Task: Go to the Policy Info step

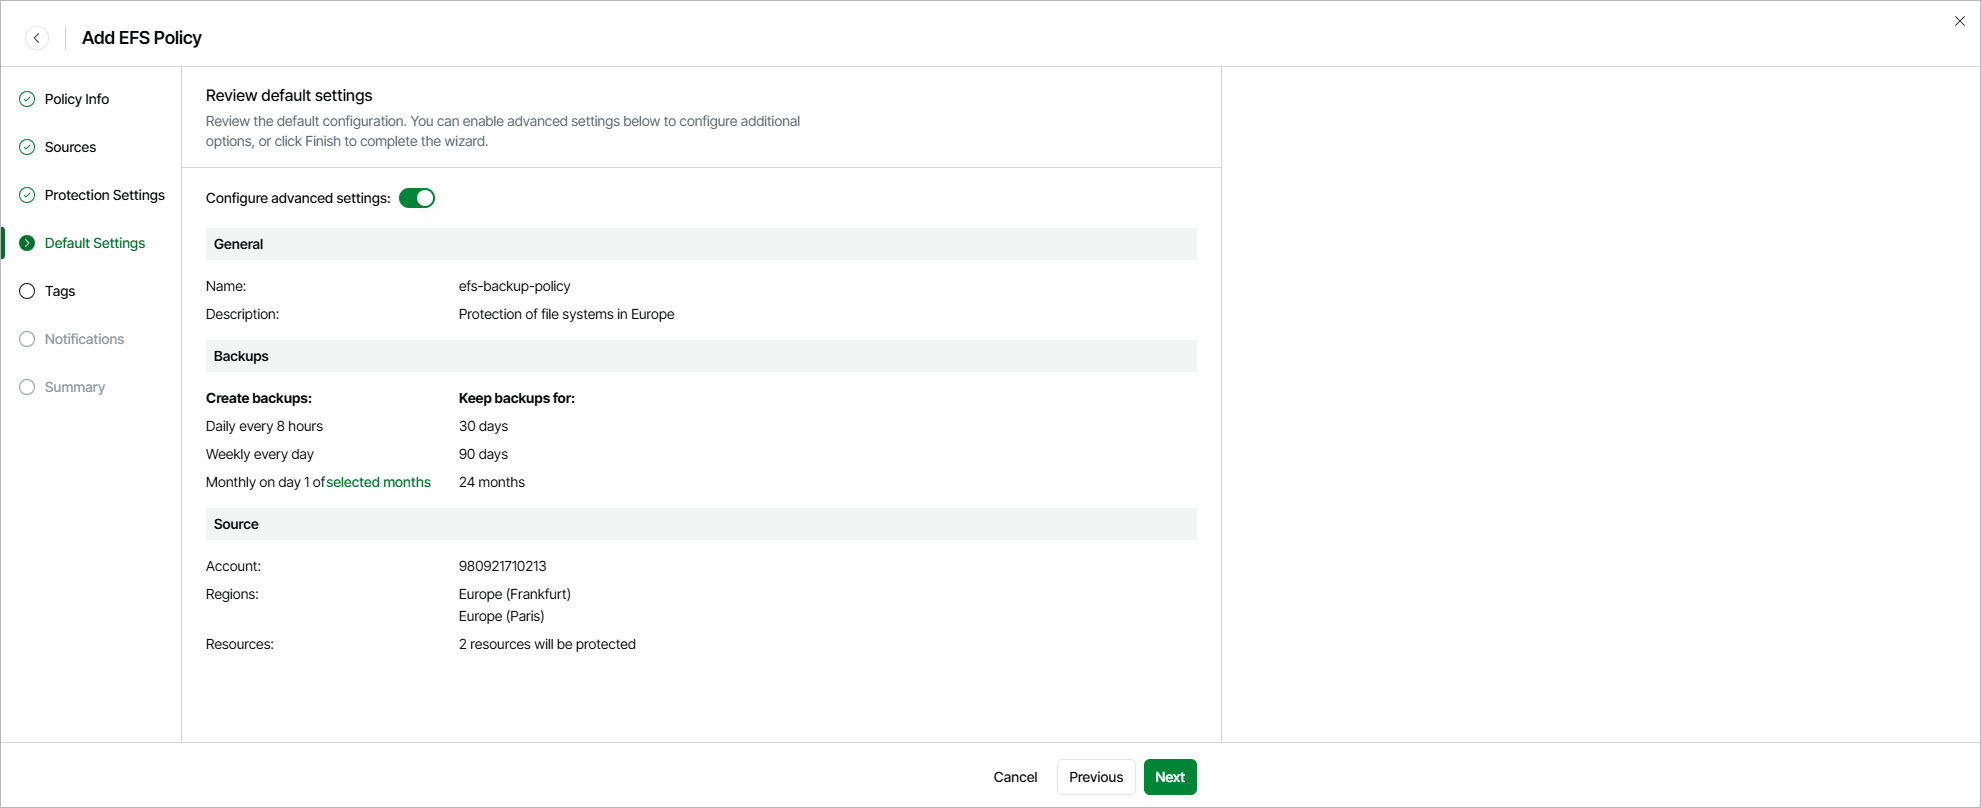Action: point(77,99)
